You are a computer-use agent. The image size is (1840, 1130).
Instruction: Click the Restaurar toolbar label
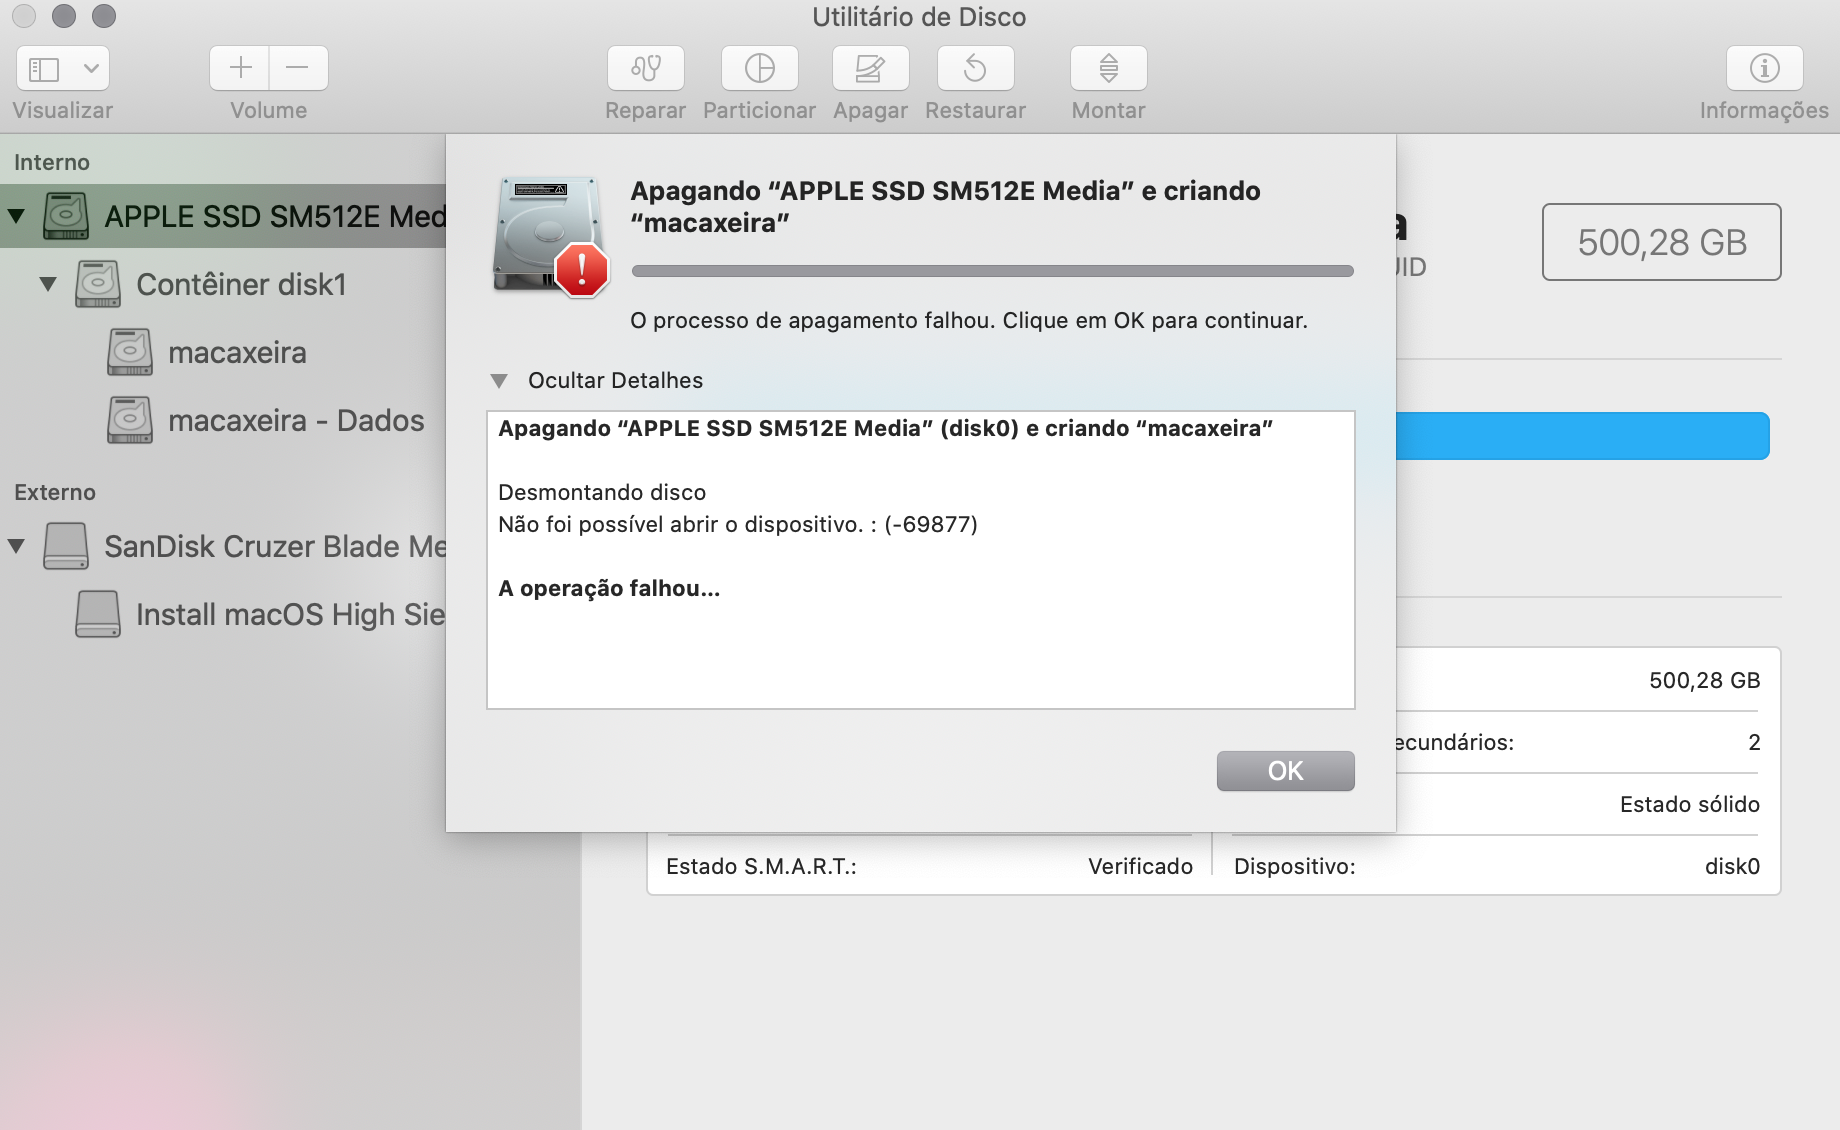pos(976,110)
